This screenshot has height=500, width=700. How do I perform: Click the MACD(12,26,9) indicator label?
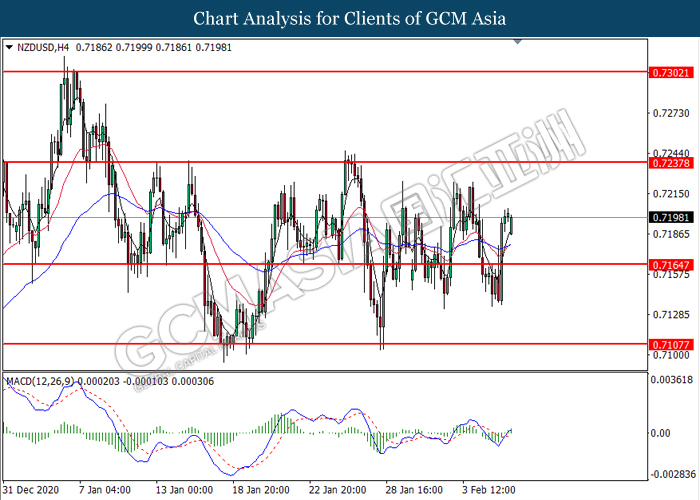pyautogui.click(x=40, y=381)
